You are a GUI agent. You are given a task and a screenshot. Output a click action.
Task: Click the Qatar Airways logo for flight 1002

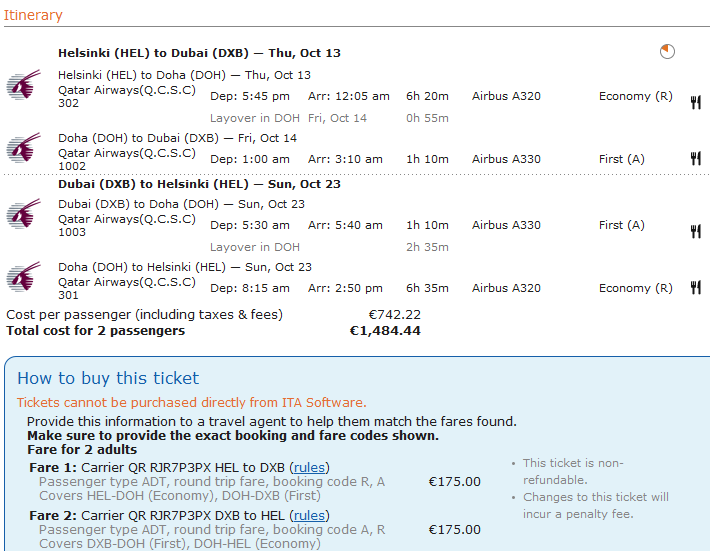click(x=22, y=149)
